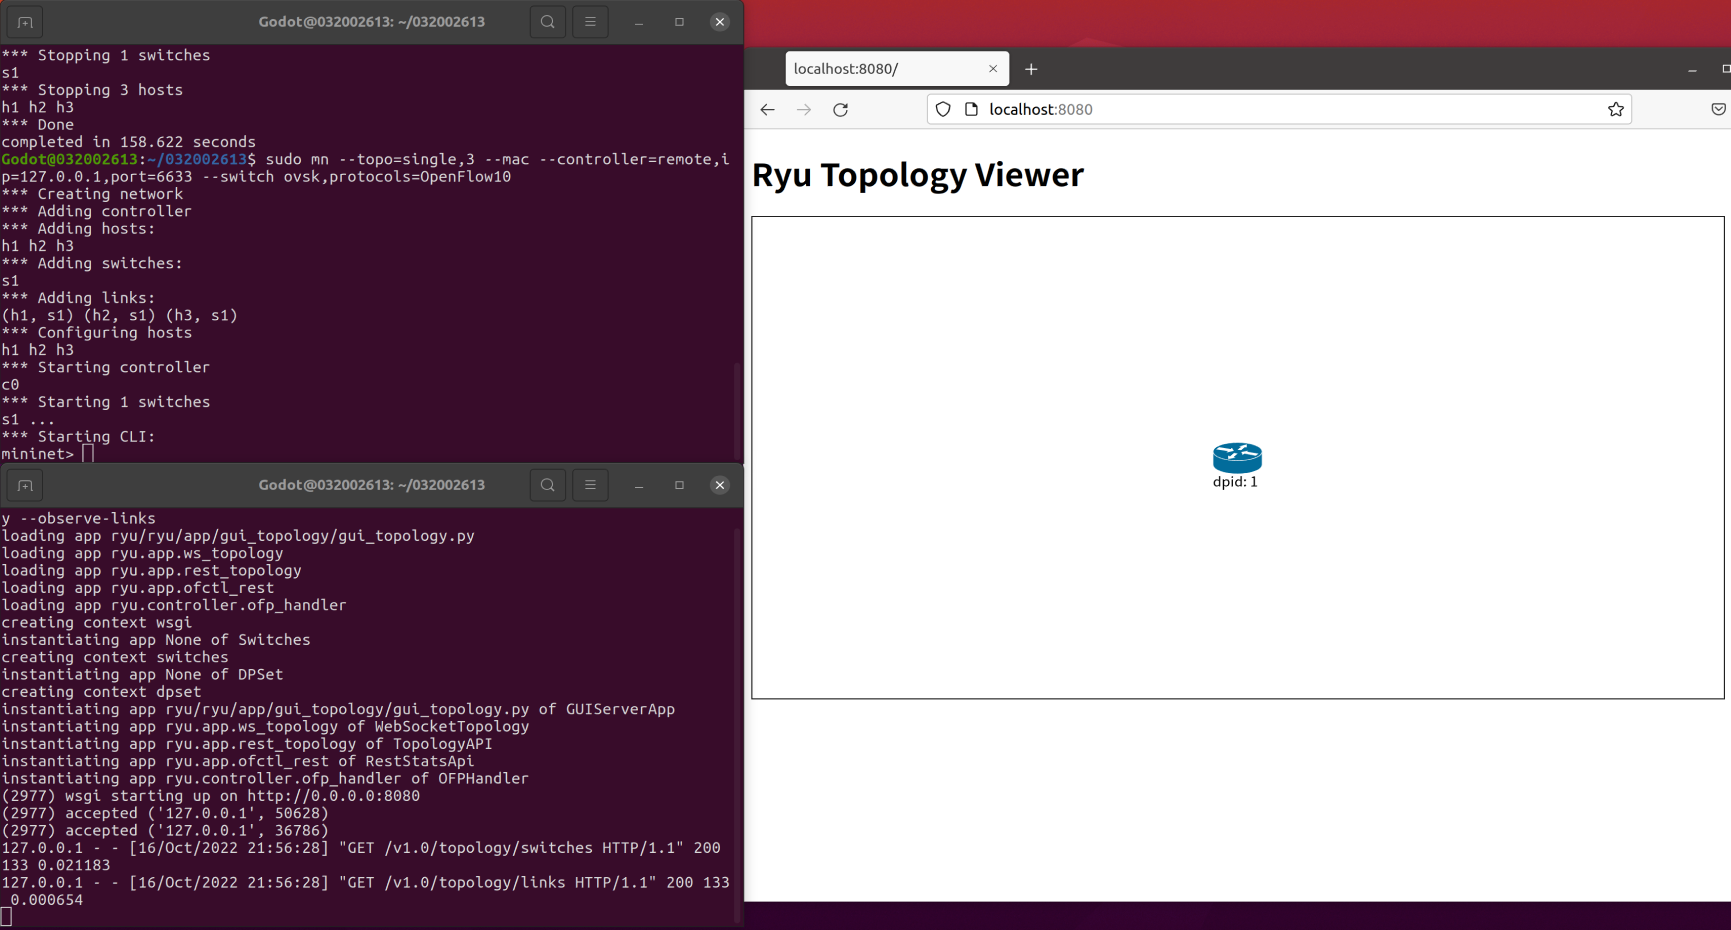Click the '*** Configuring hosts' line
1731x930 pixels.
tap(96, 333)
